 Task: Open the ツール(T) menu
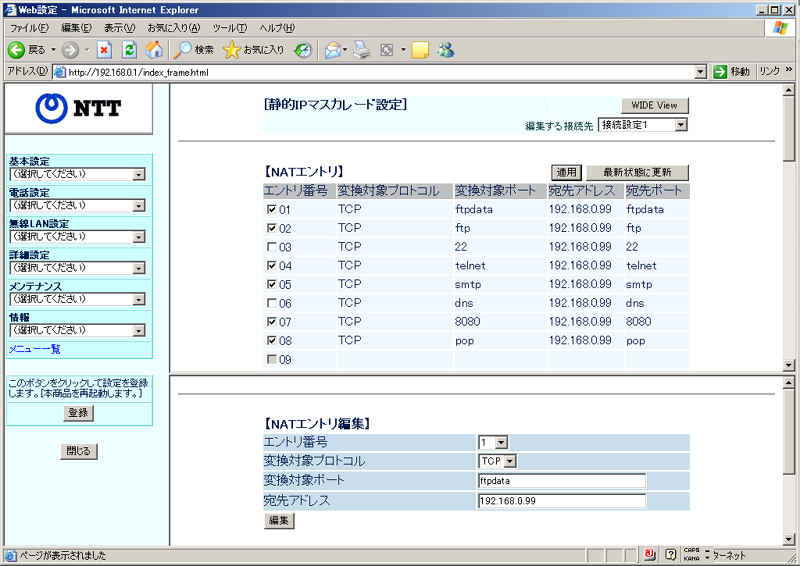point(230,28)
